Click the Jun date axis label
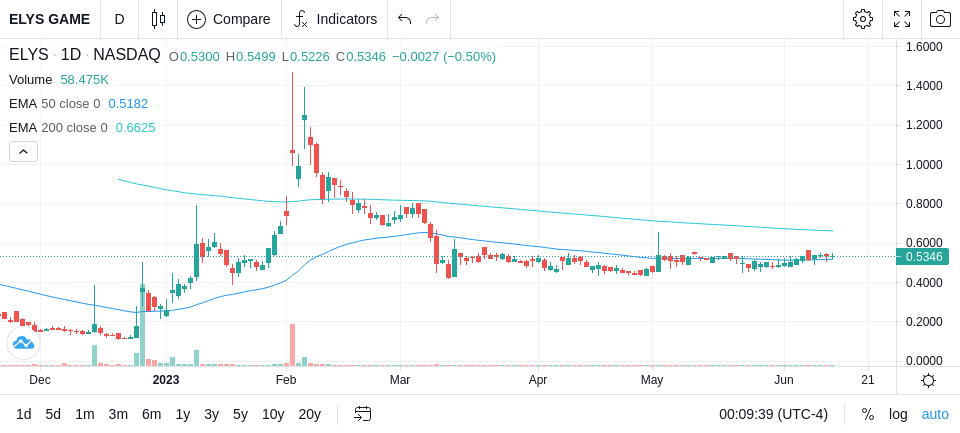This screenshot has height=433, width=960. point(784,380)
